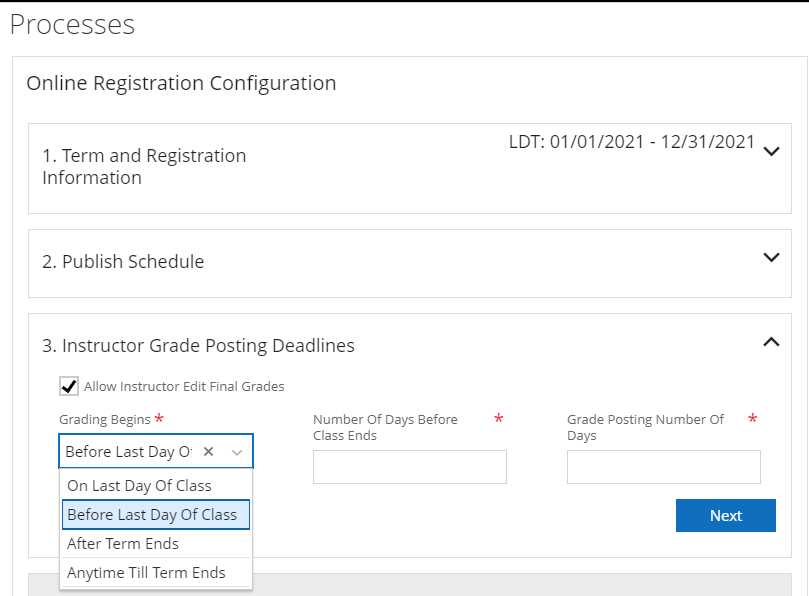Expand Term and Registration Information chevron

tap(770, 152)
